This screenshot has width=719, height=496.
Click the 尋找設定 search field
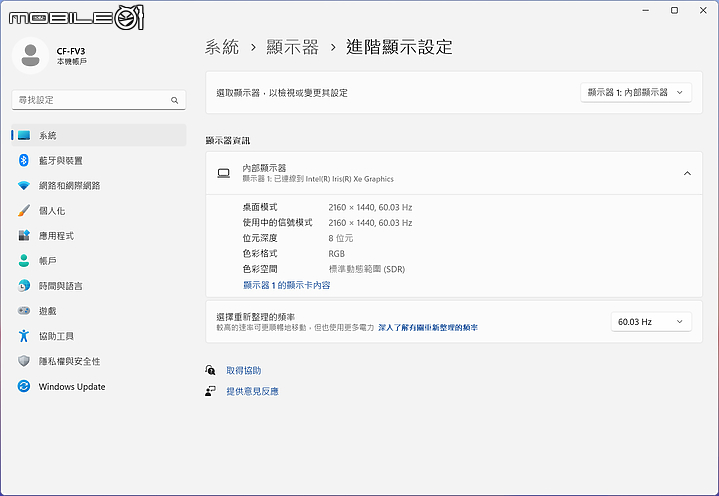pos(99,100)
